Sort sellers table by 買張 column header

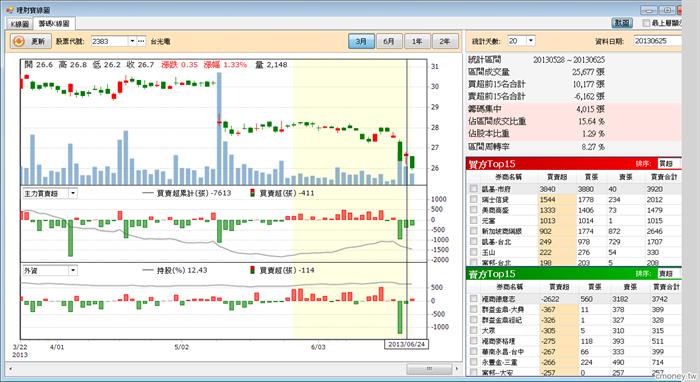point(594,287)
